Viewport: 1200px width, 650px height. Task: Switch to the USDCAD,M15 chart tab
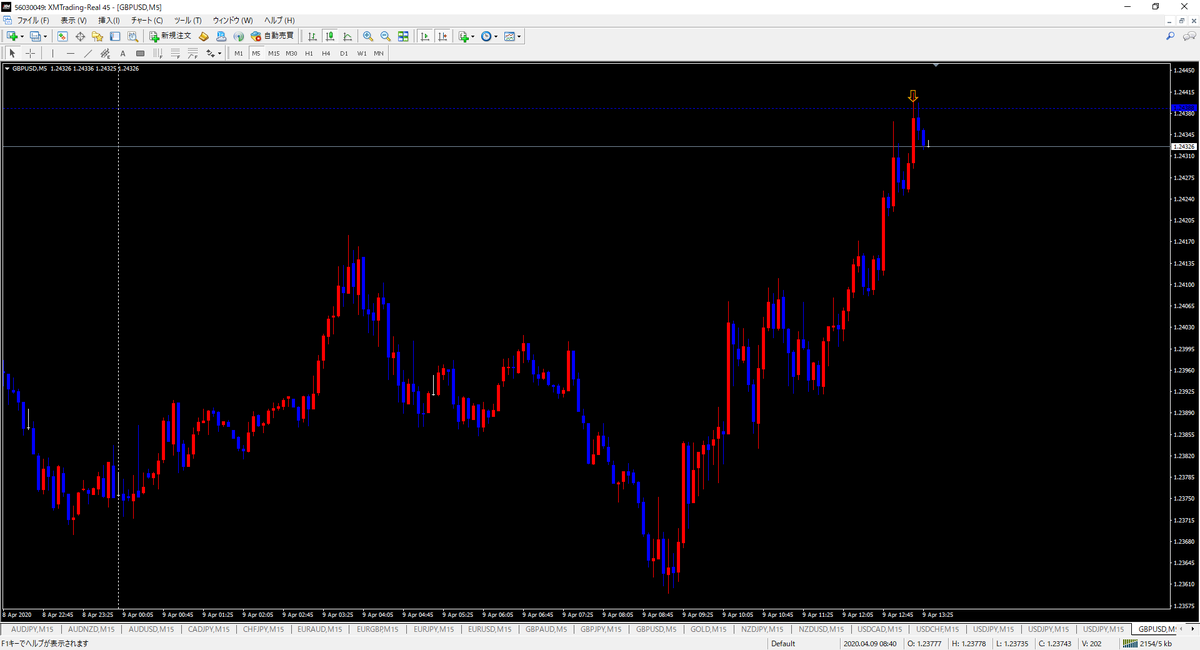coord(880,629)
